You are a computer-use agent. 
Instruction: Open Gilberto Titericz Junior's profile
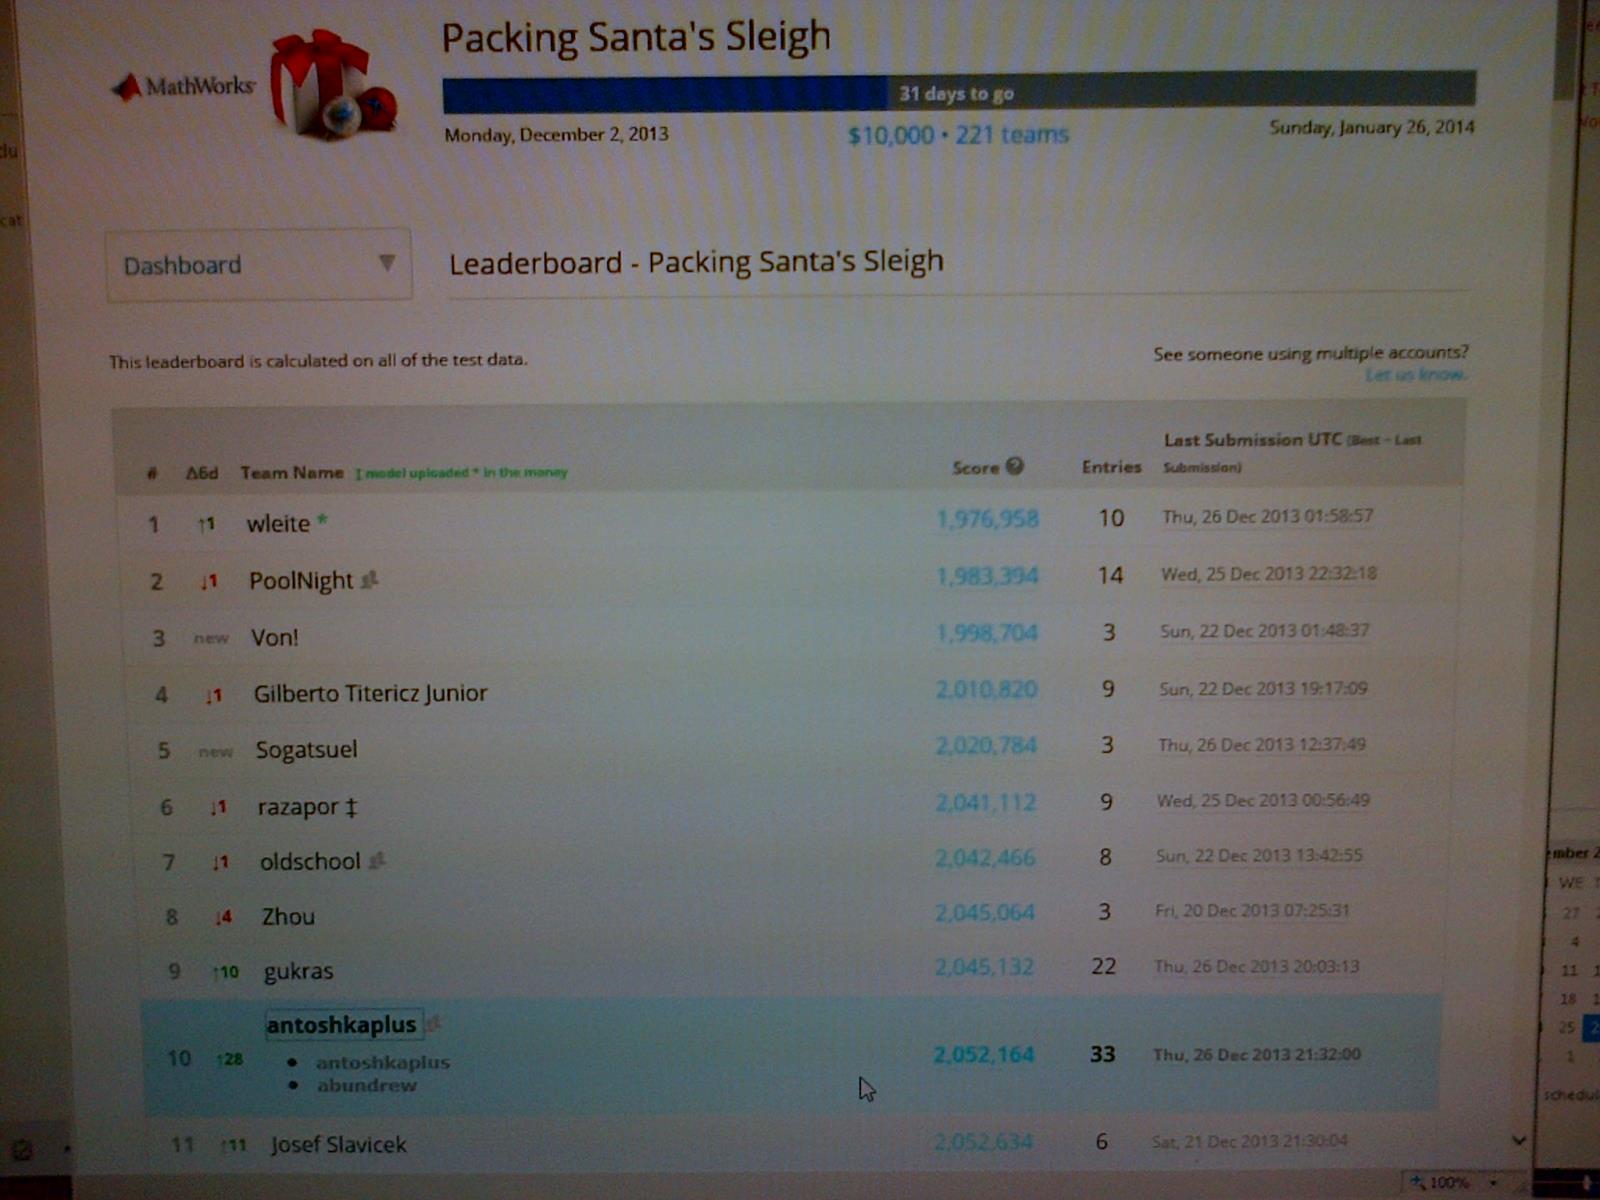point(370,693)
